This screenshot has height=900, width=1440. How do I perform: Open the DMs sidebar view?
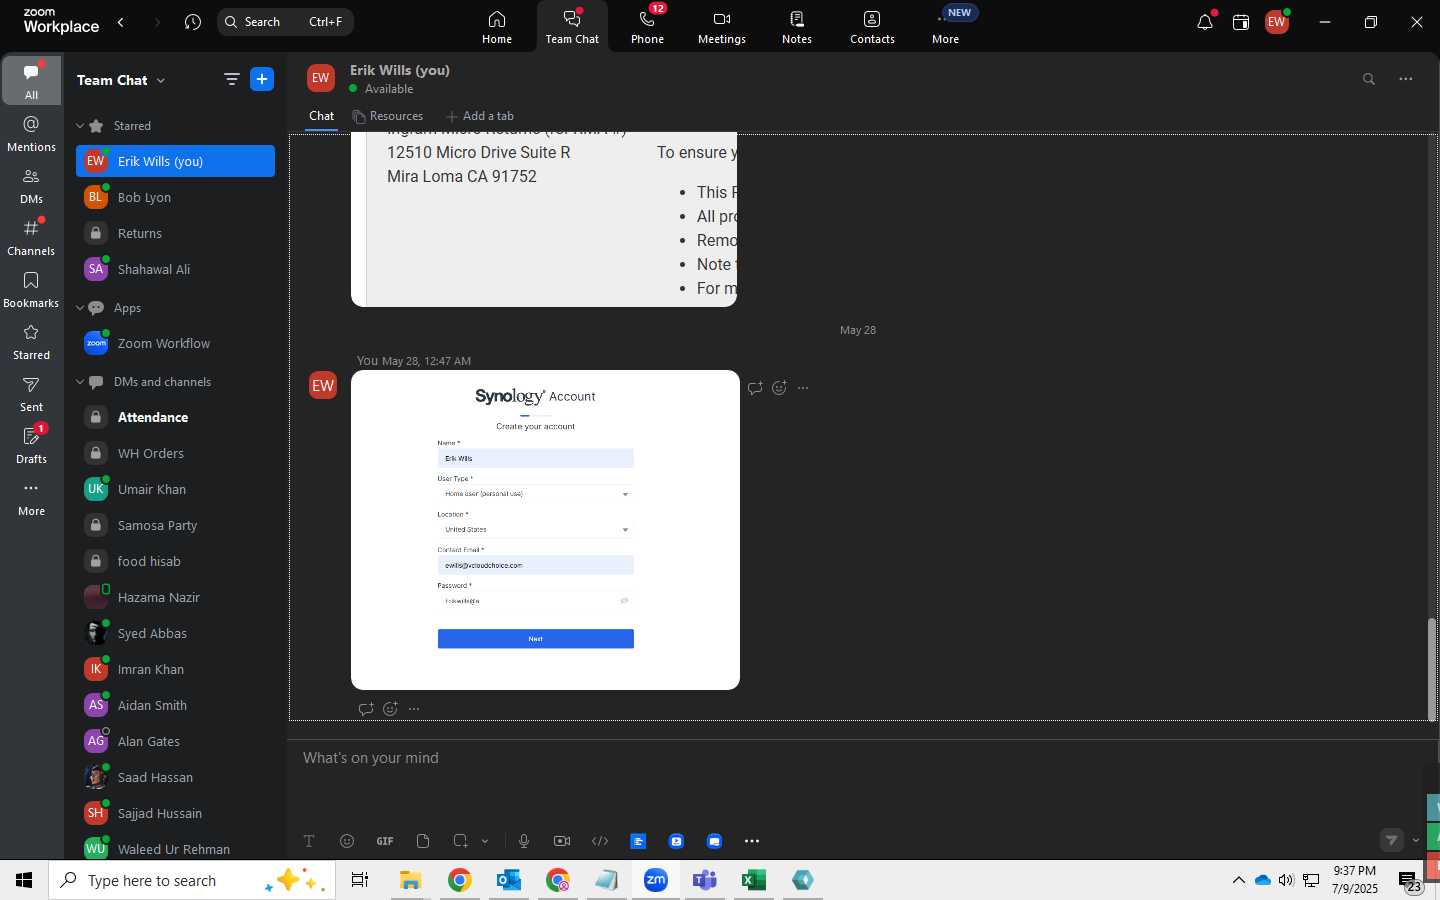point(31,186)
